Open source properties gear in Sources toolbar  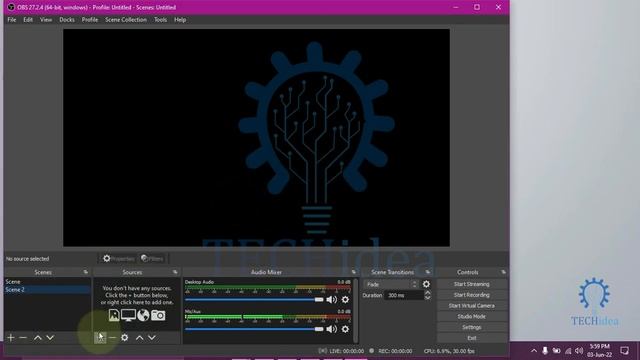124,338
